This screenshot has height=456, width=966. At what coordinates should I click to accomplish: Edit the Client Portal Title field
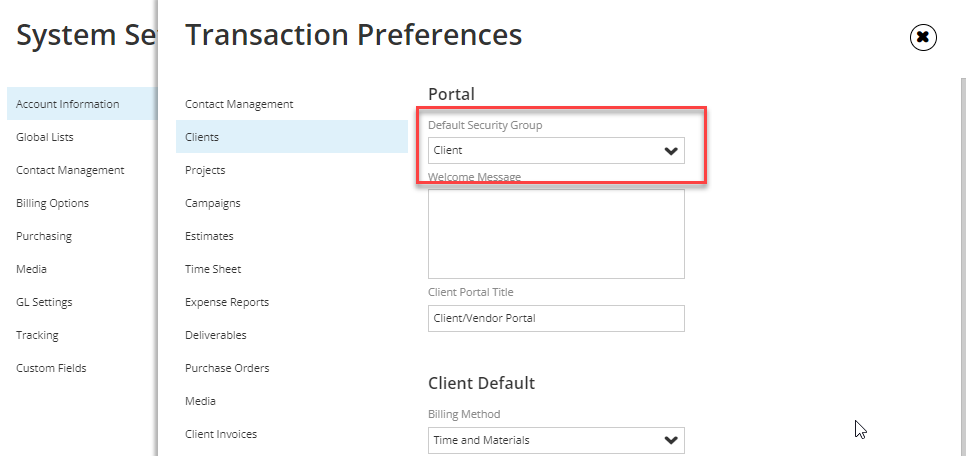coord(556,318)
